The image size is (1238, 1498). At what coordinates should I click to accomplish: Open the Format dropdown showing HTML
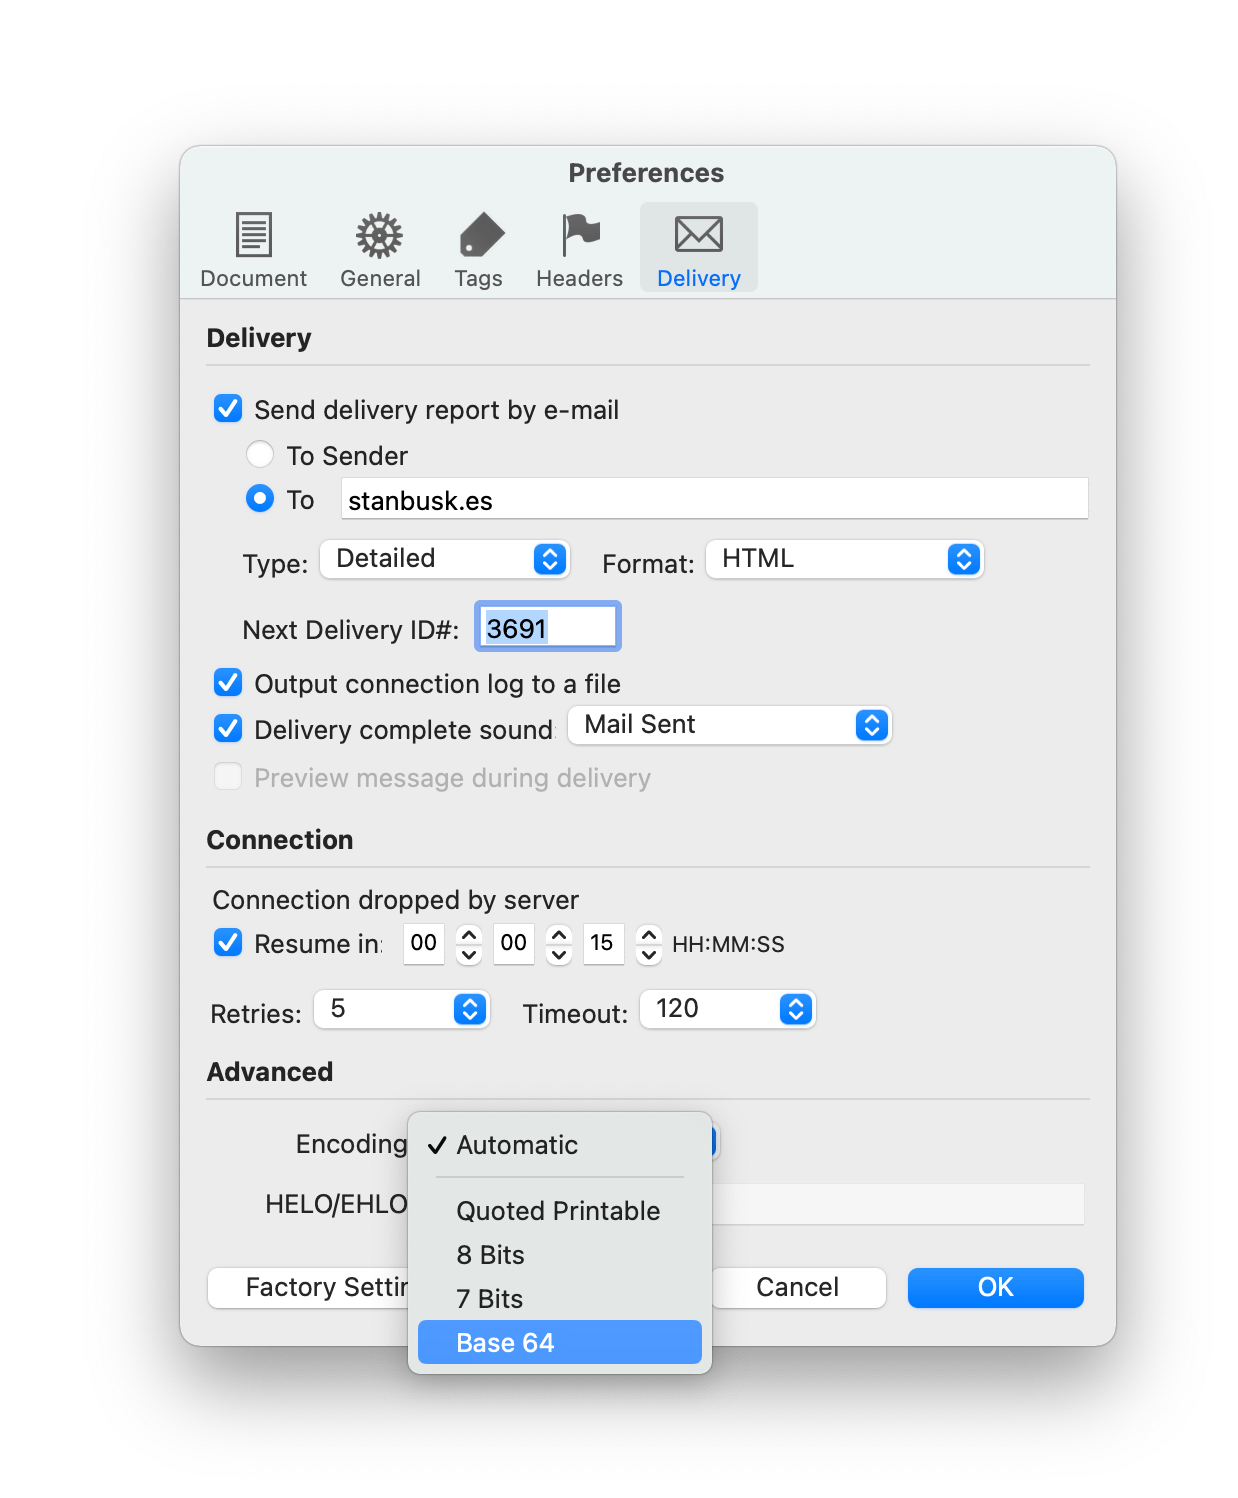point(843,559)
